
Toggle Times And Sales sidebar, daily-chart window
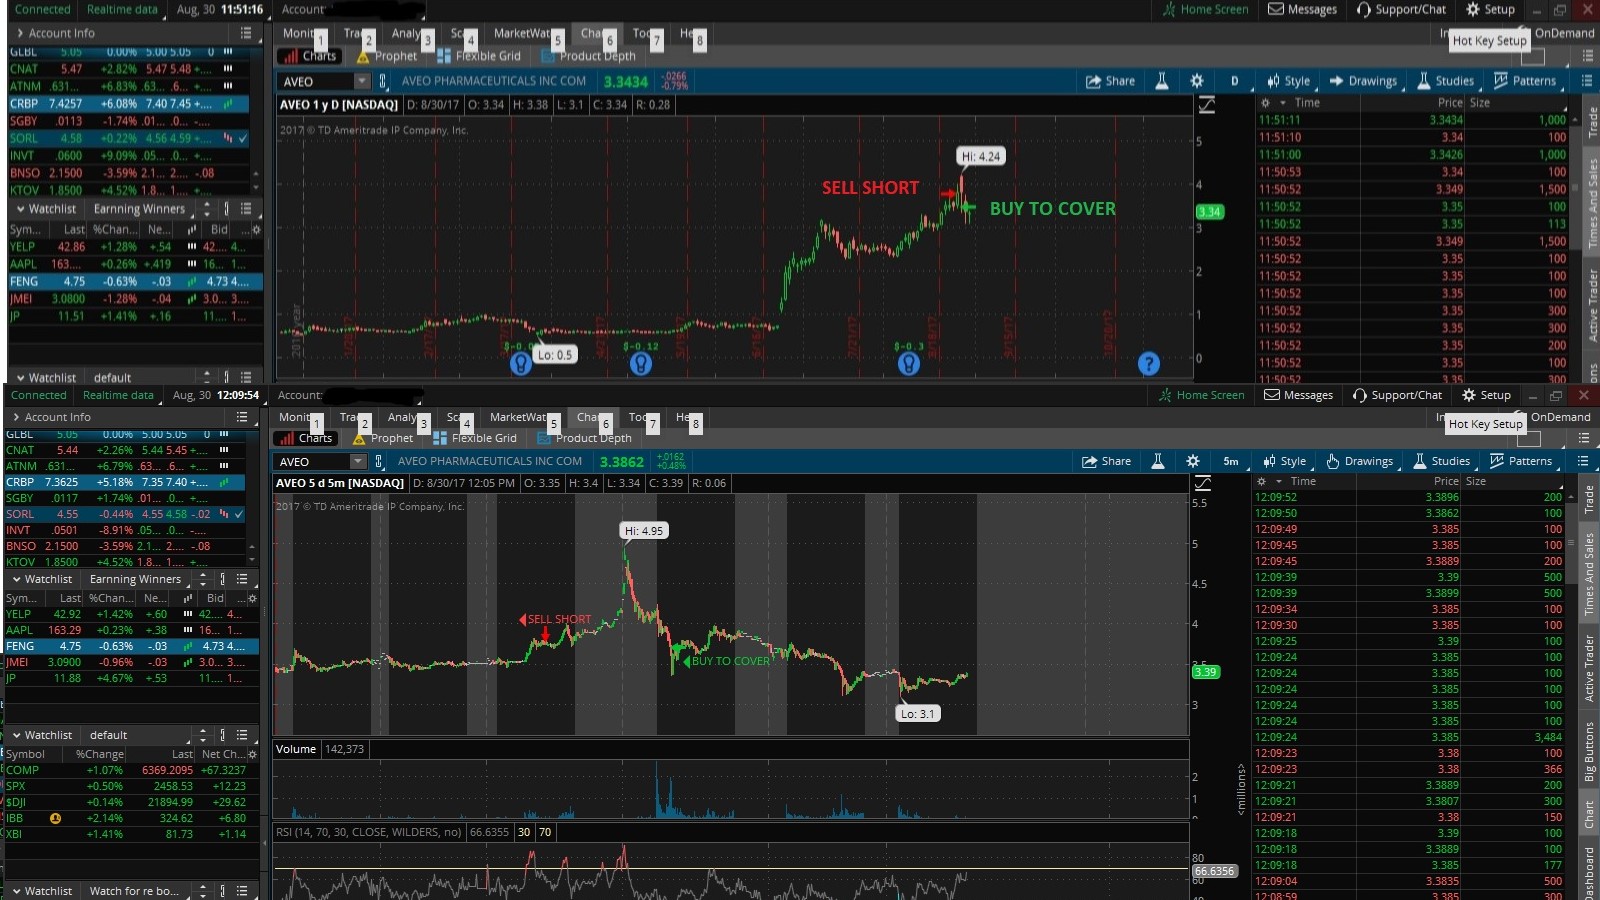pyautogui.click(x=1592, y=203)
